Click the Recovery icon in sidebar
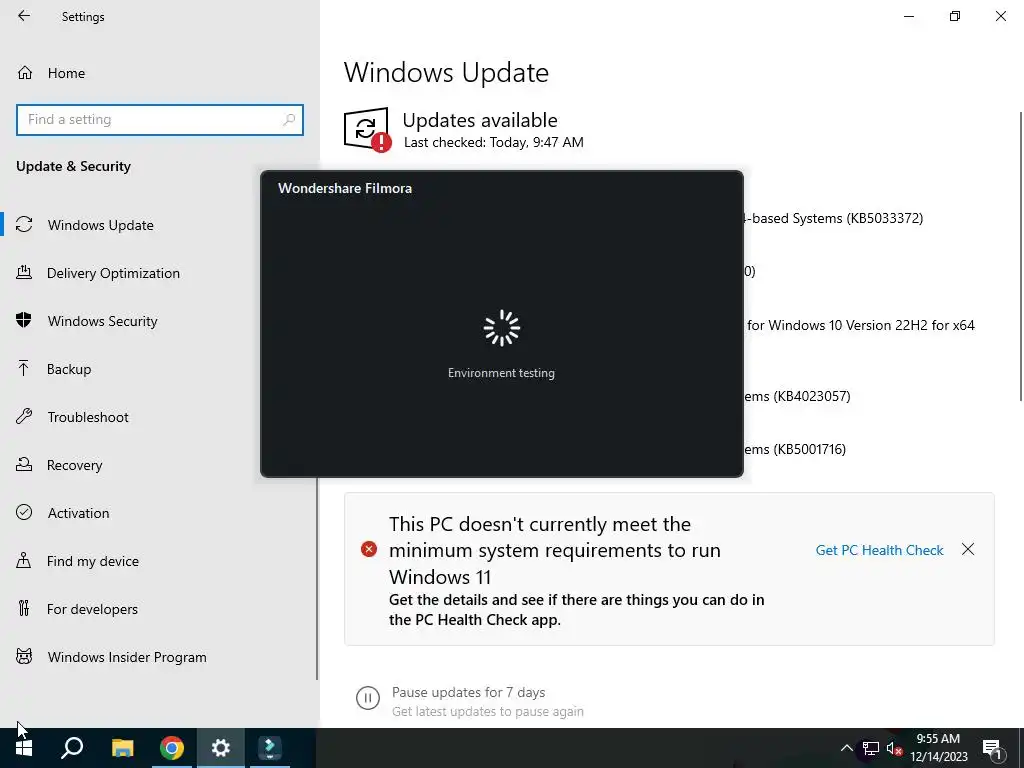This screenshot has height=768, width=1024. [x=24, y=464]
